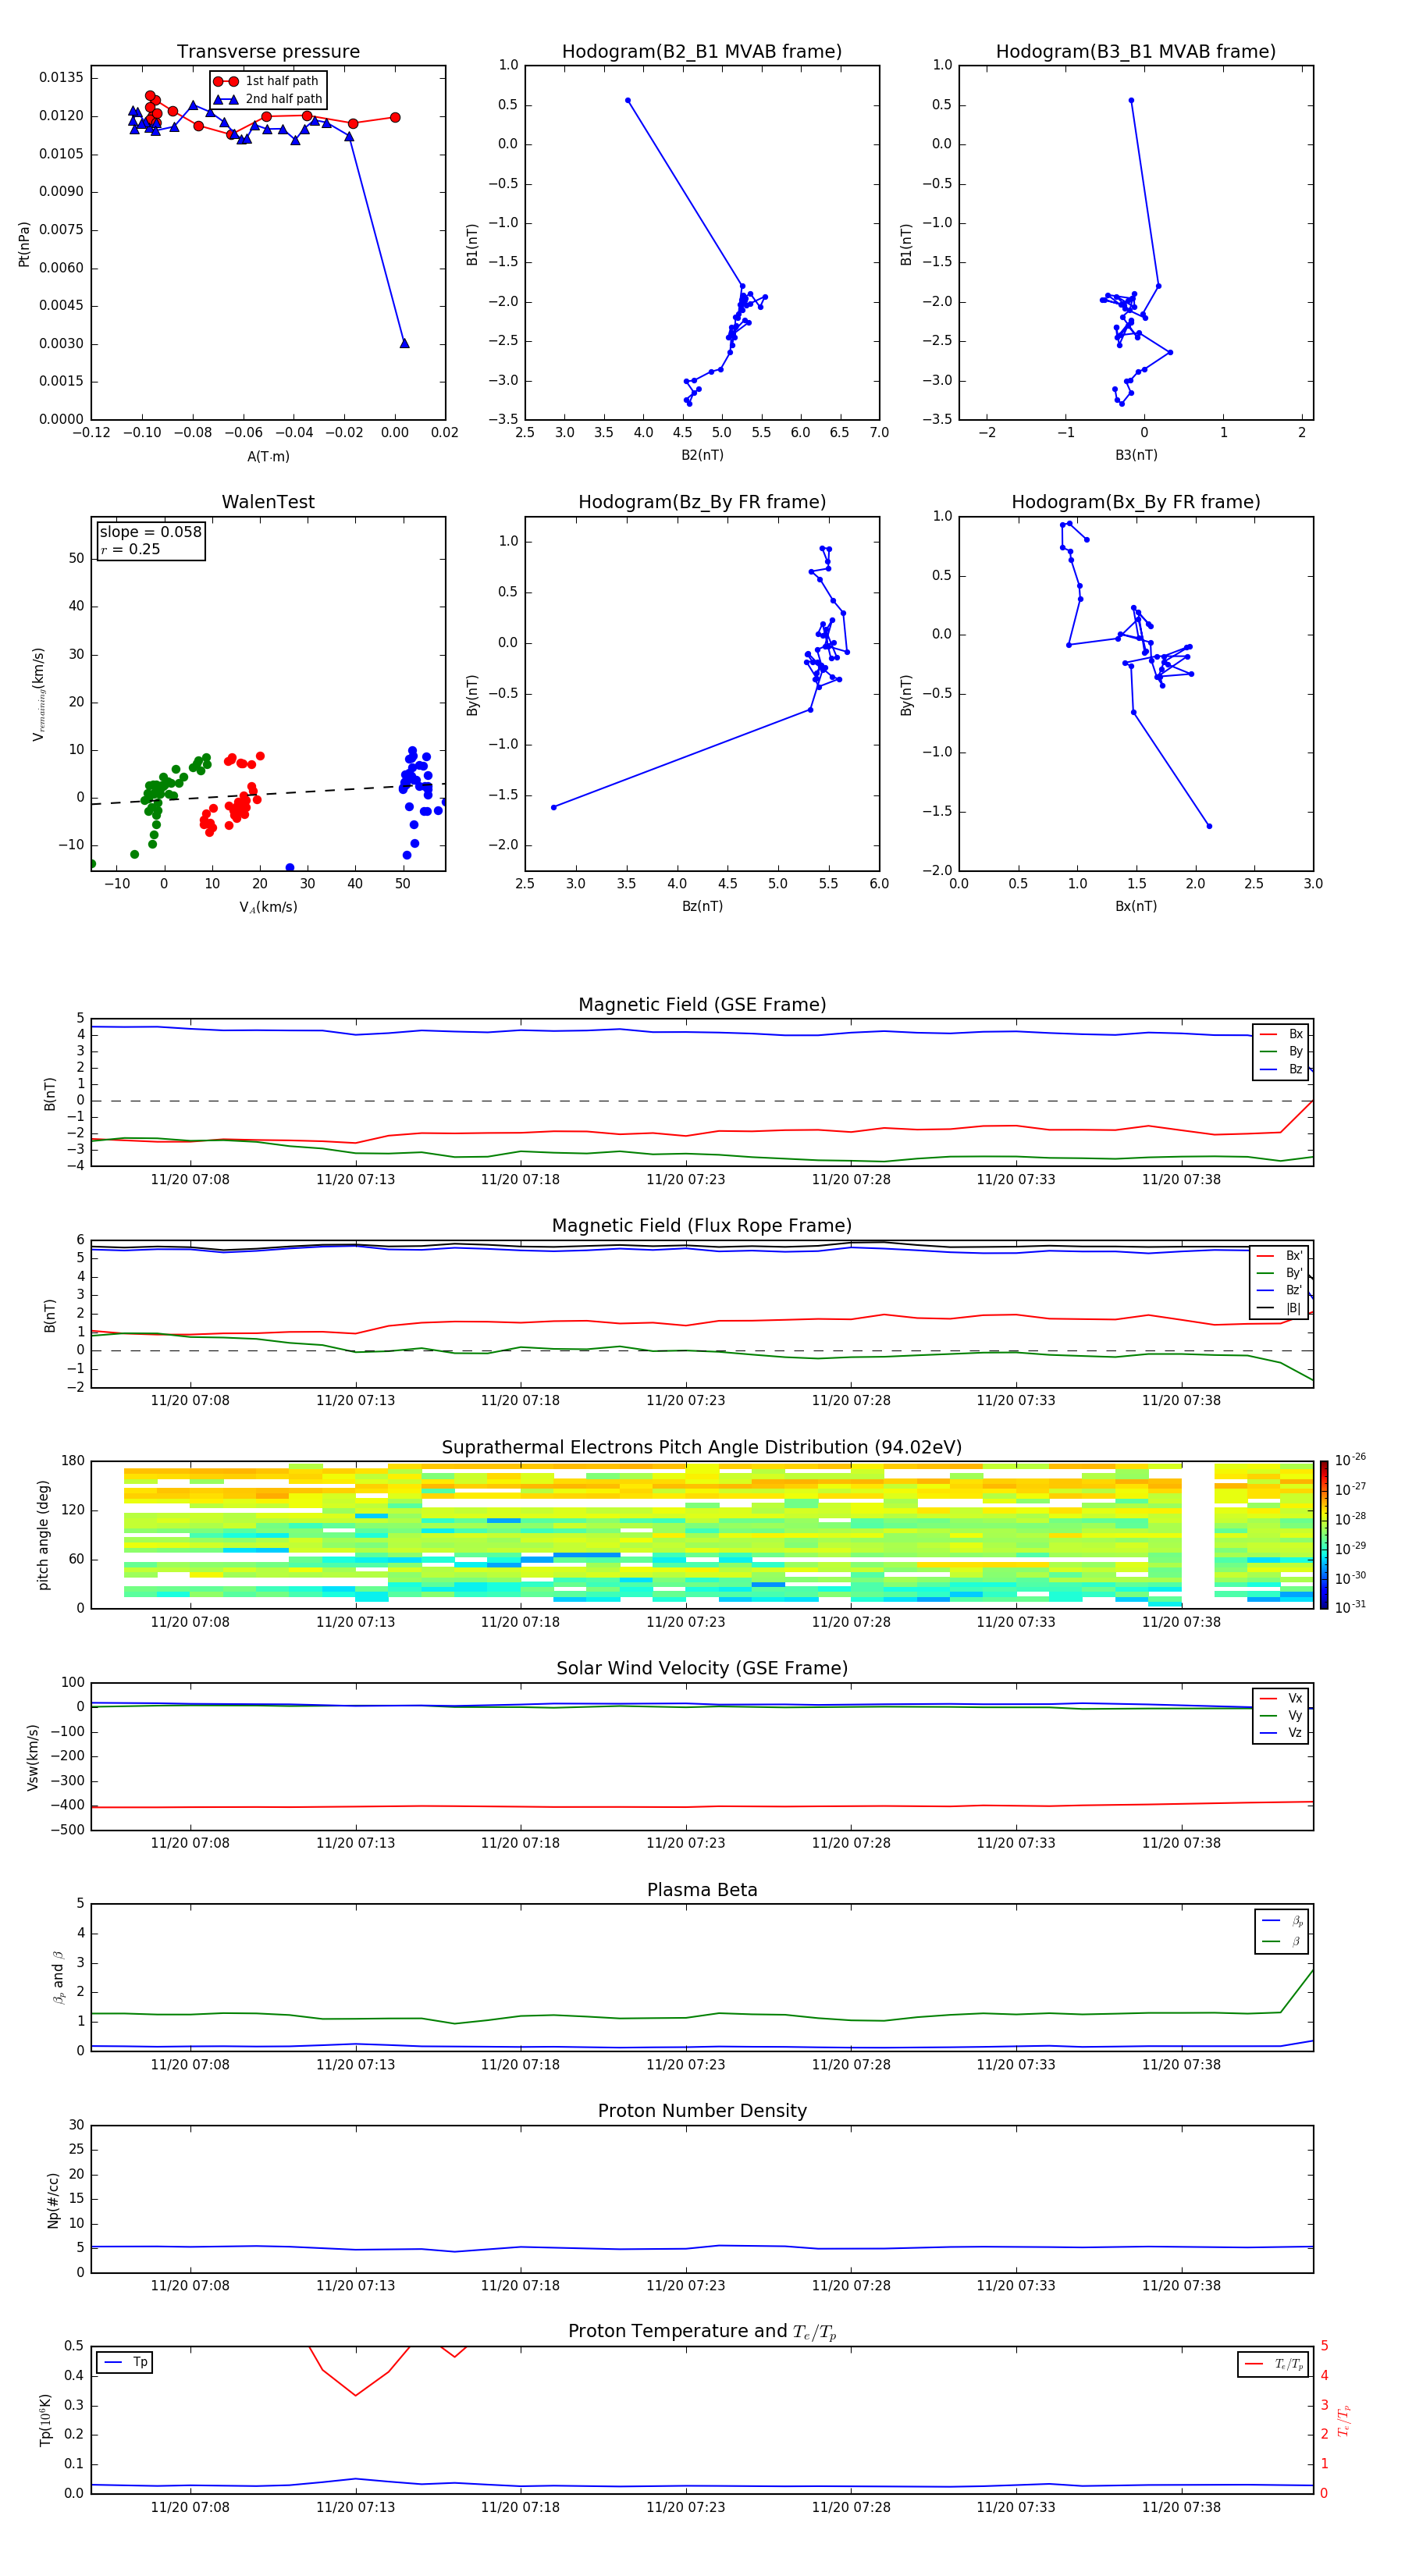Click the red Te/Tp right-axis label

[1344, 2420]
